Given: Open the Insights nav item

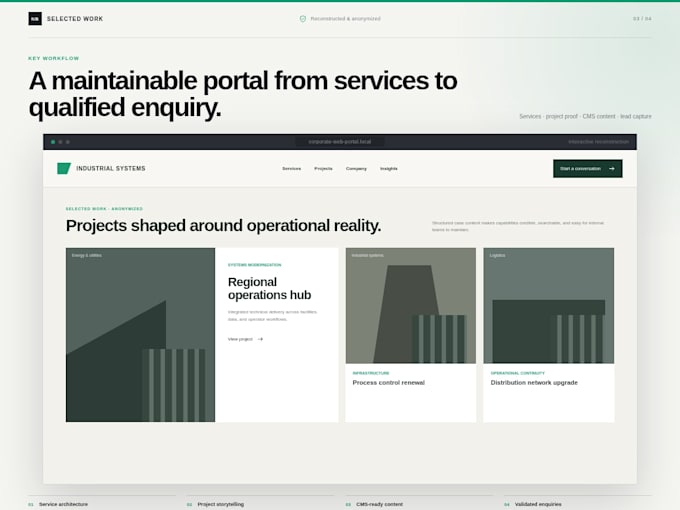Looking at the screenshot, I should tap(389, 169).
